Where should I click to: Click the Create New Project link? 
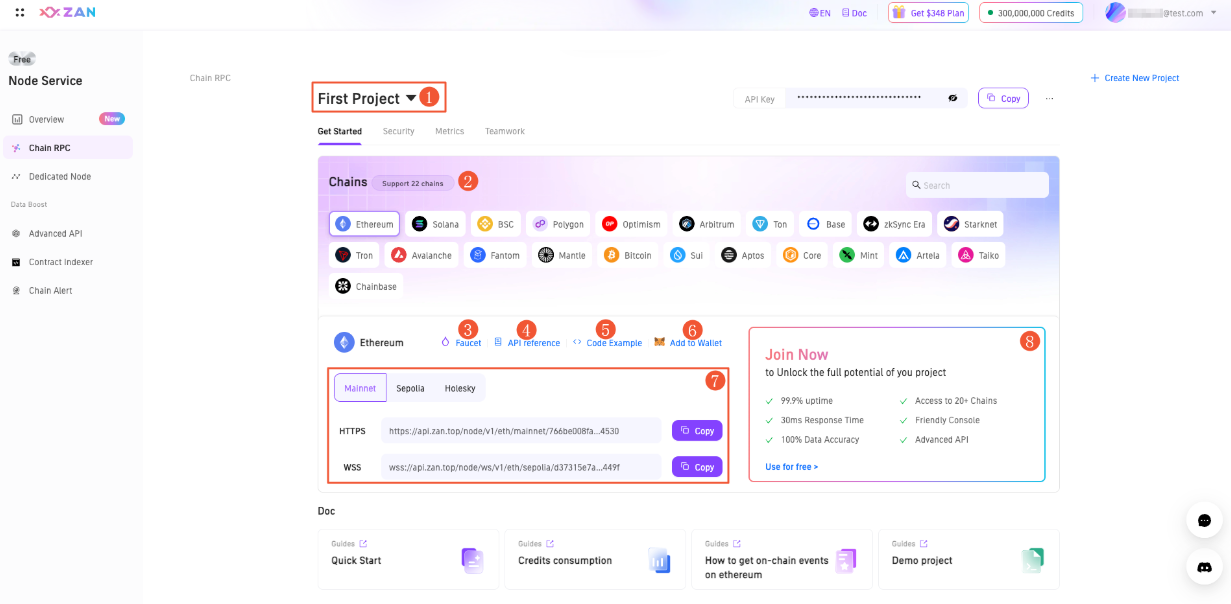(x=1135, y=78)
